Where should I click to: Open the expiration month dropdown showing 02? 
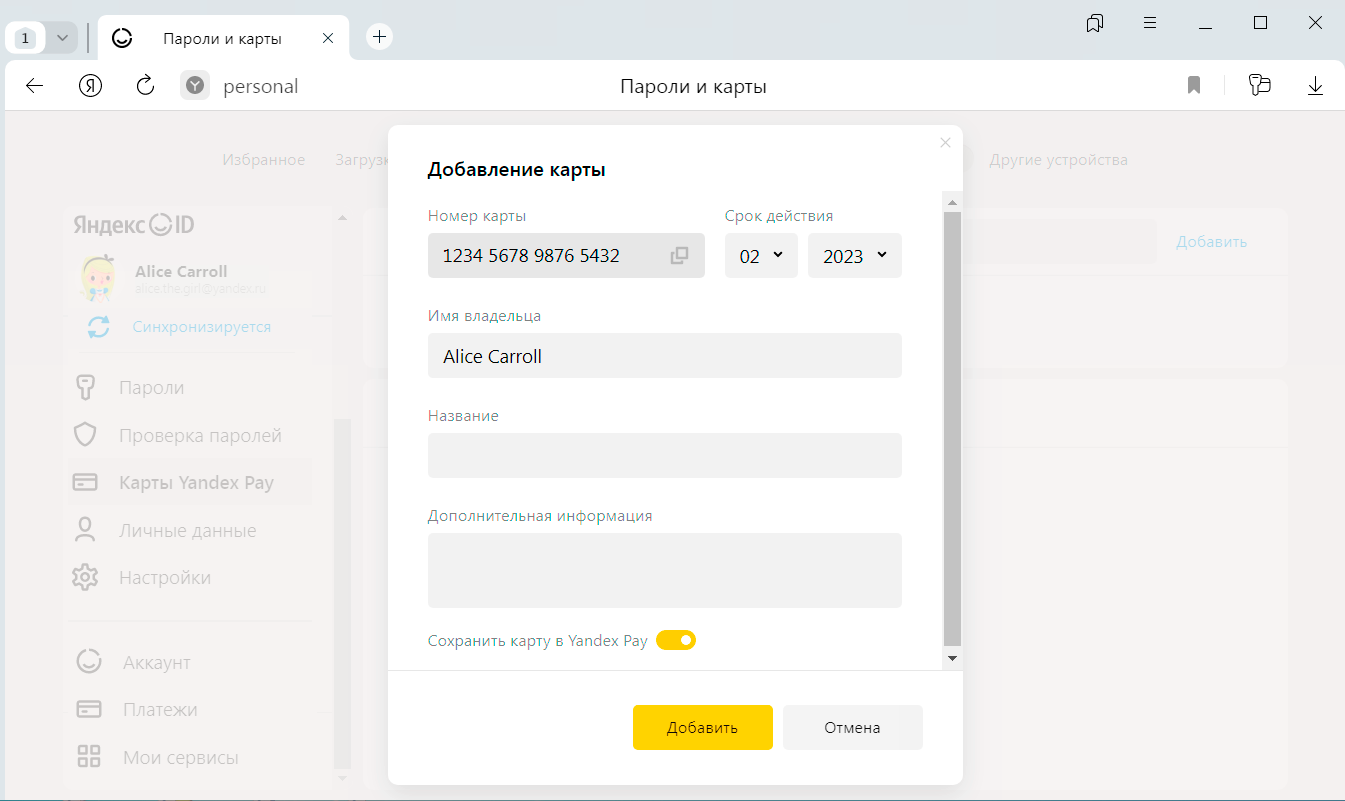point(761,256)
